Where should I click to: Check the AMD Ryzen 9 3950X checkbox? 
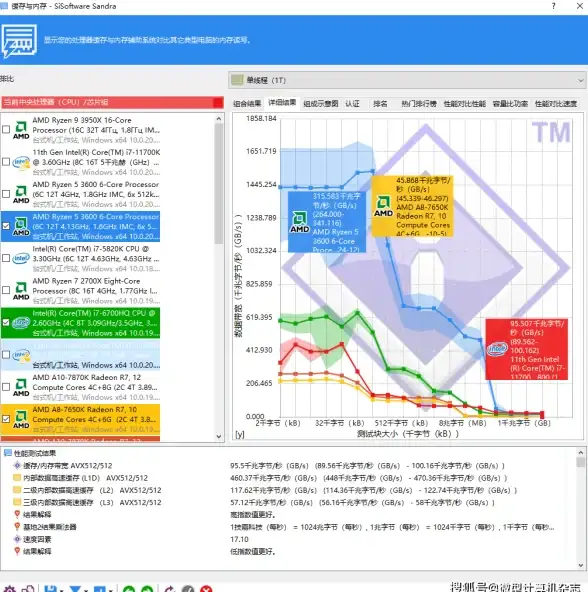(x=6, y=130)
